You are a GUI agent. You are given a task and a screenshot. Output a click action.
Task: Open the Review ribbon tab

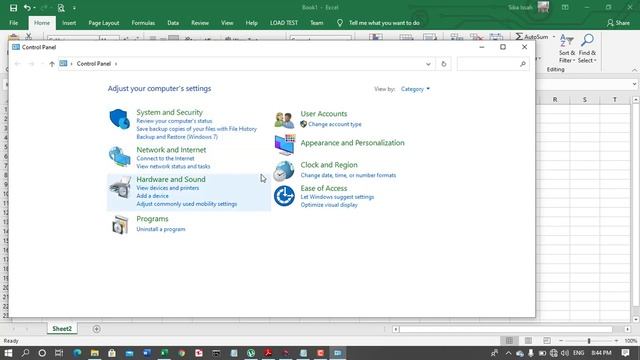click(200, 23)
